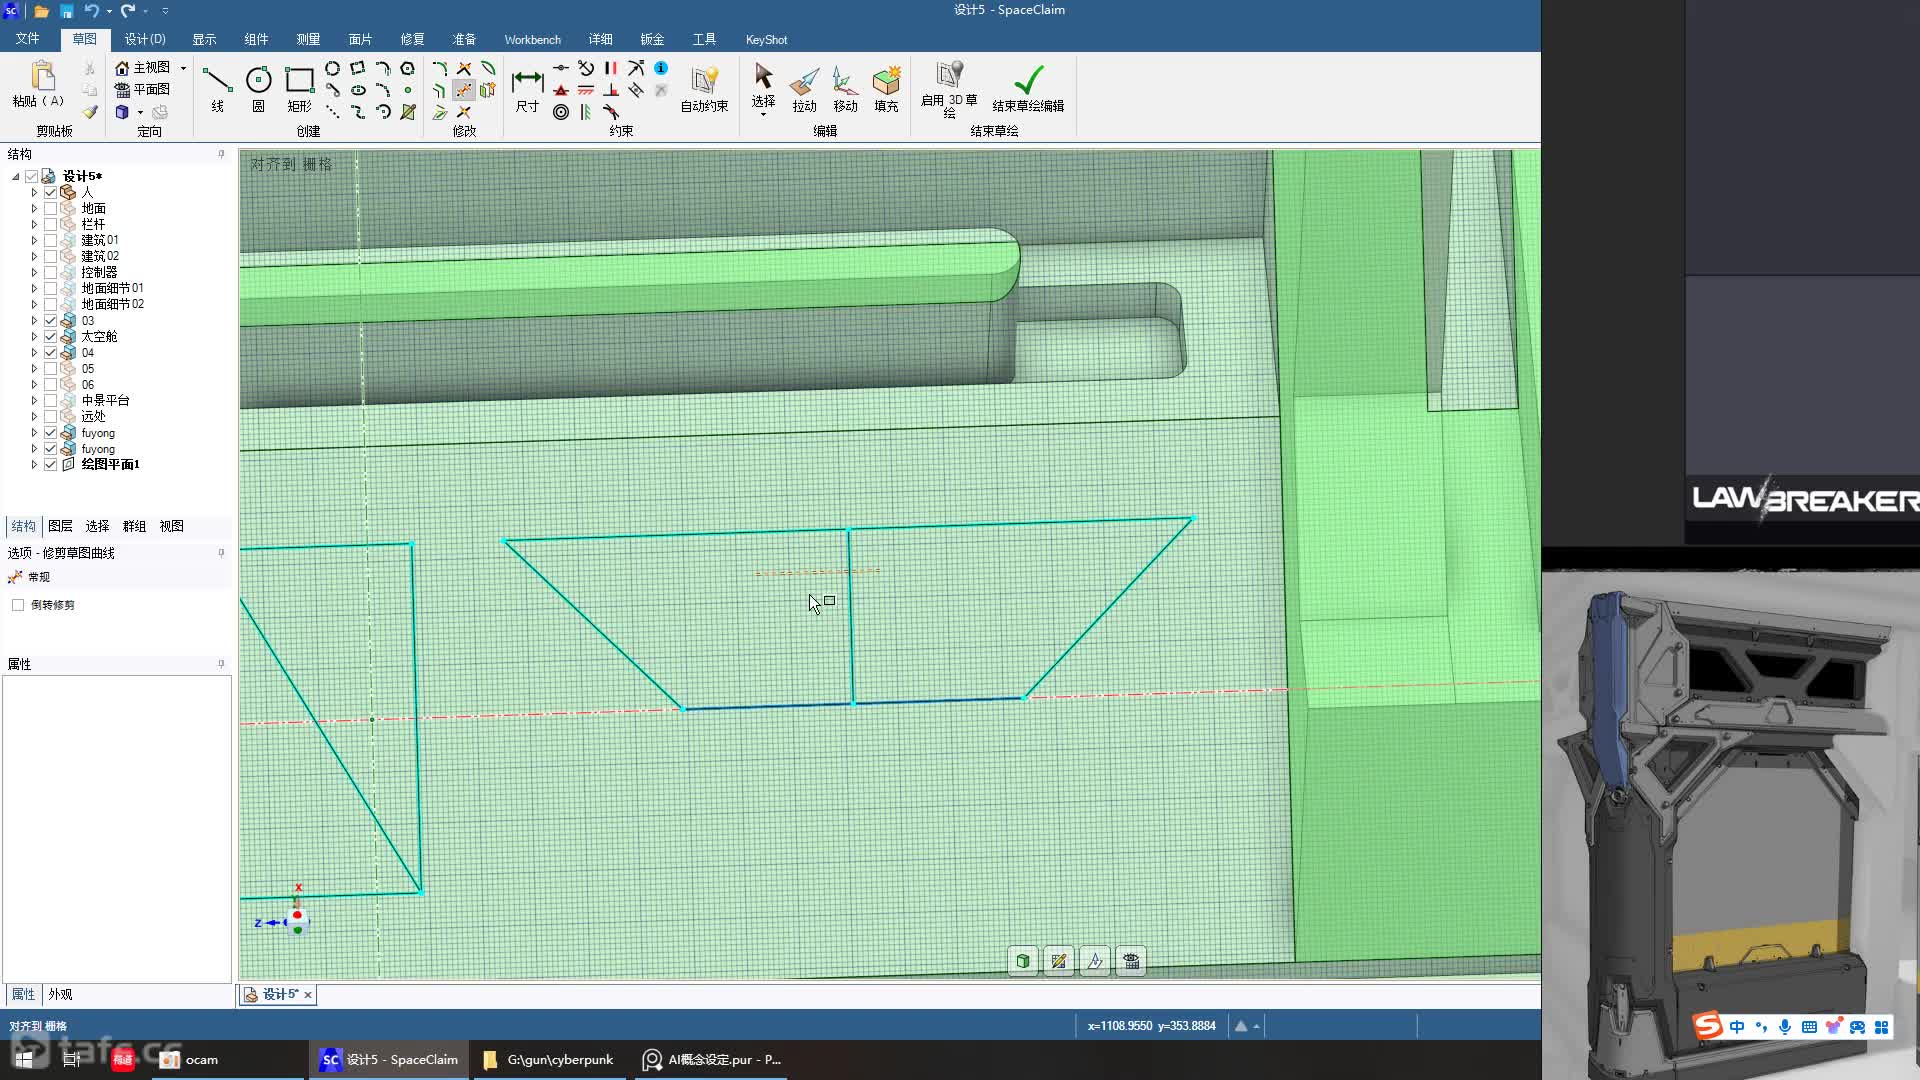This screenshot has width=1920, height=1080.
Task: Expand the 远处 tree node
Action: point(34,416)
